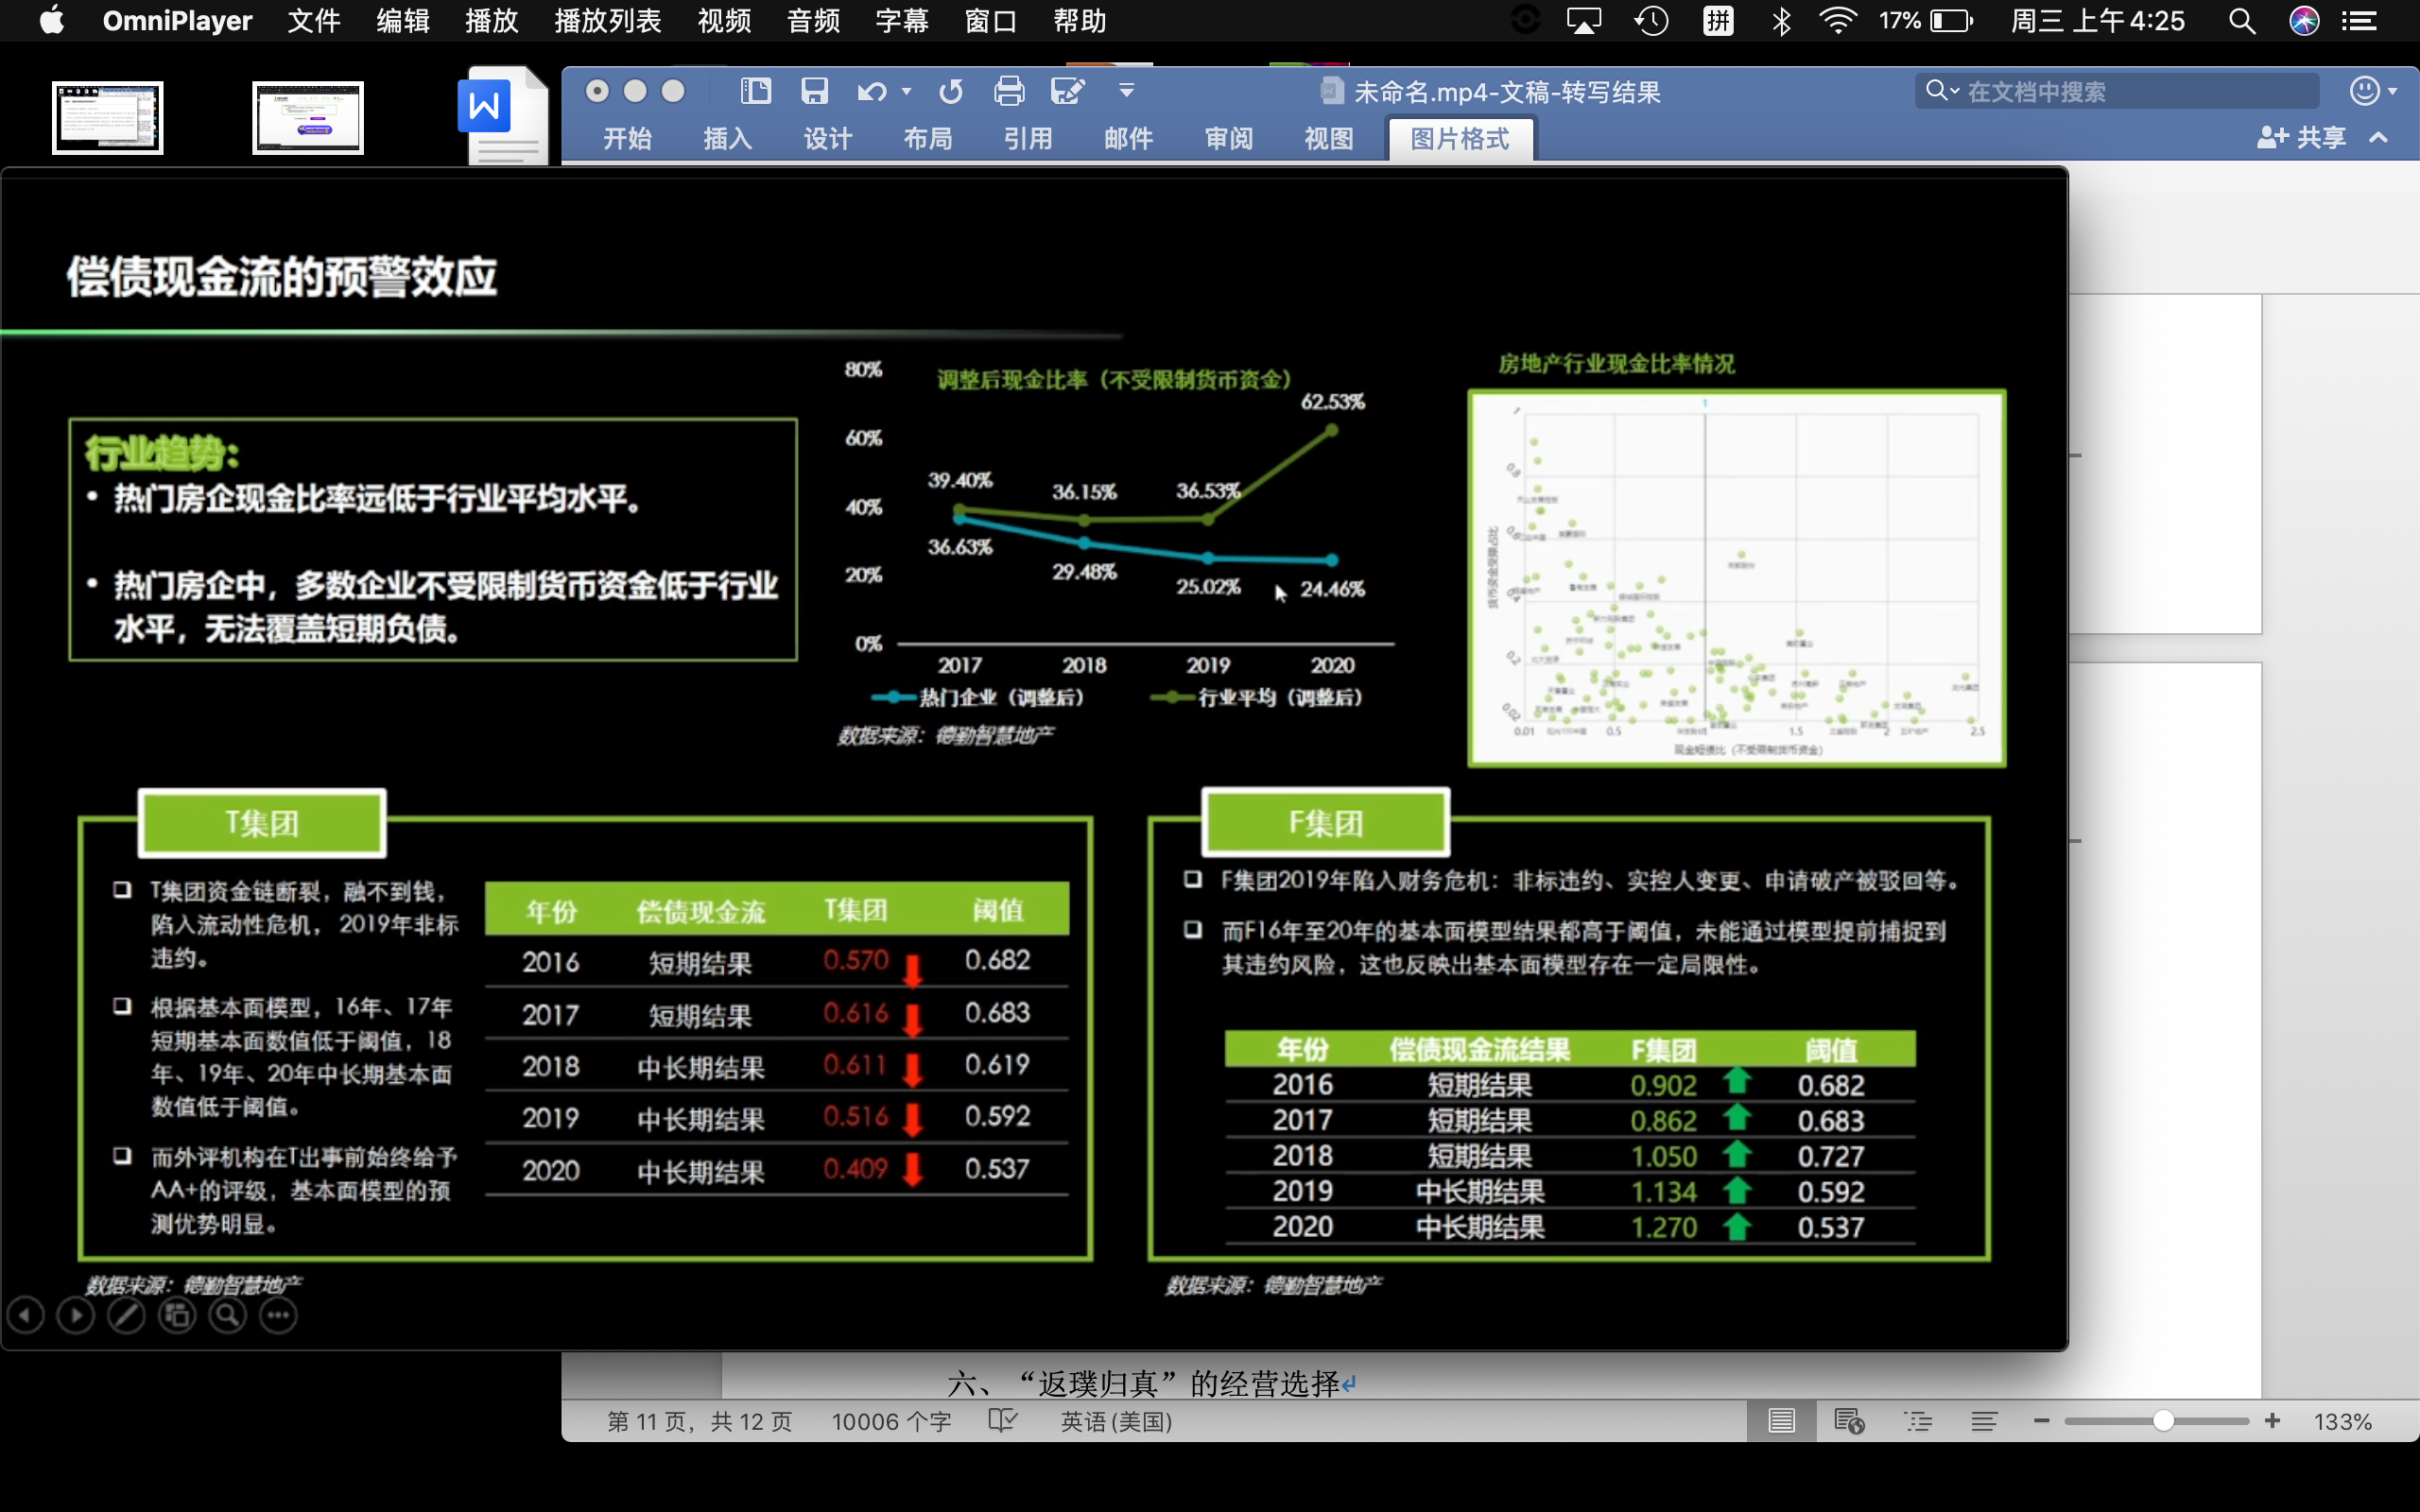This screenshot has height=1512, width=2420.
Task: Open Wi-Fi status menu
Action: 1838,21
